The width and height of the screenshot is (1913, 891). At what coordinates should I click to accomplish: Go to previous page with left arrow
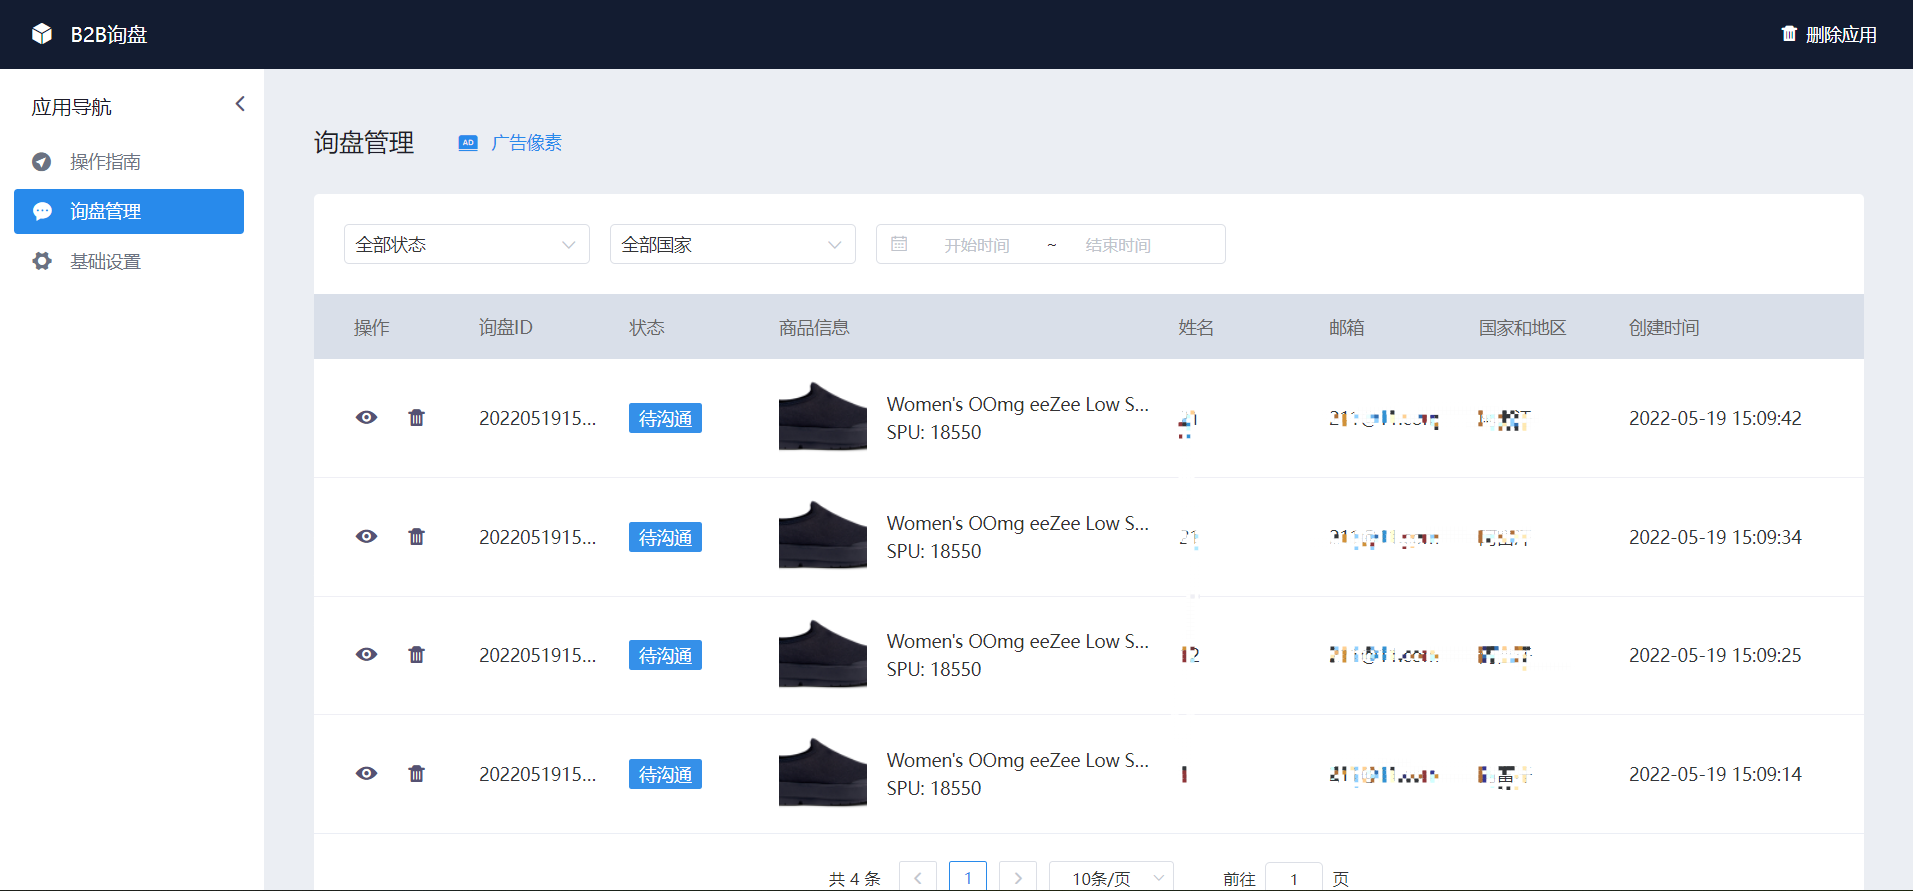918,877
